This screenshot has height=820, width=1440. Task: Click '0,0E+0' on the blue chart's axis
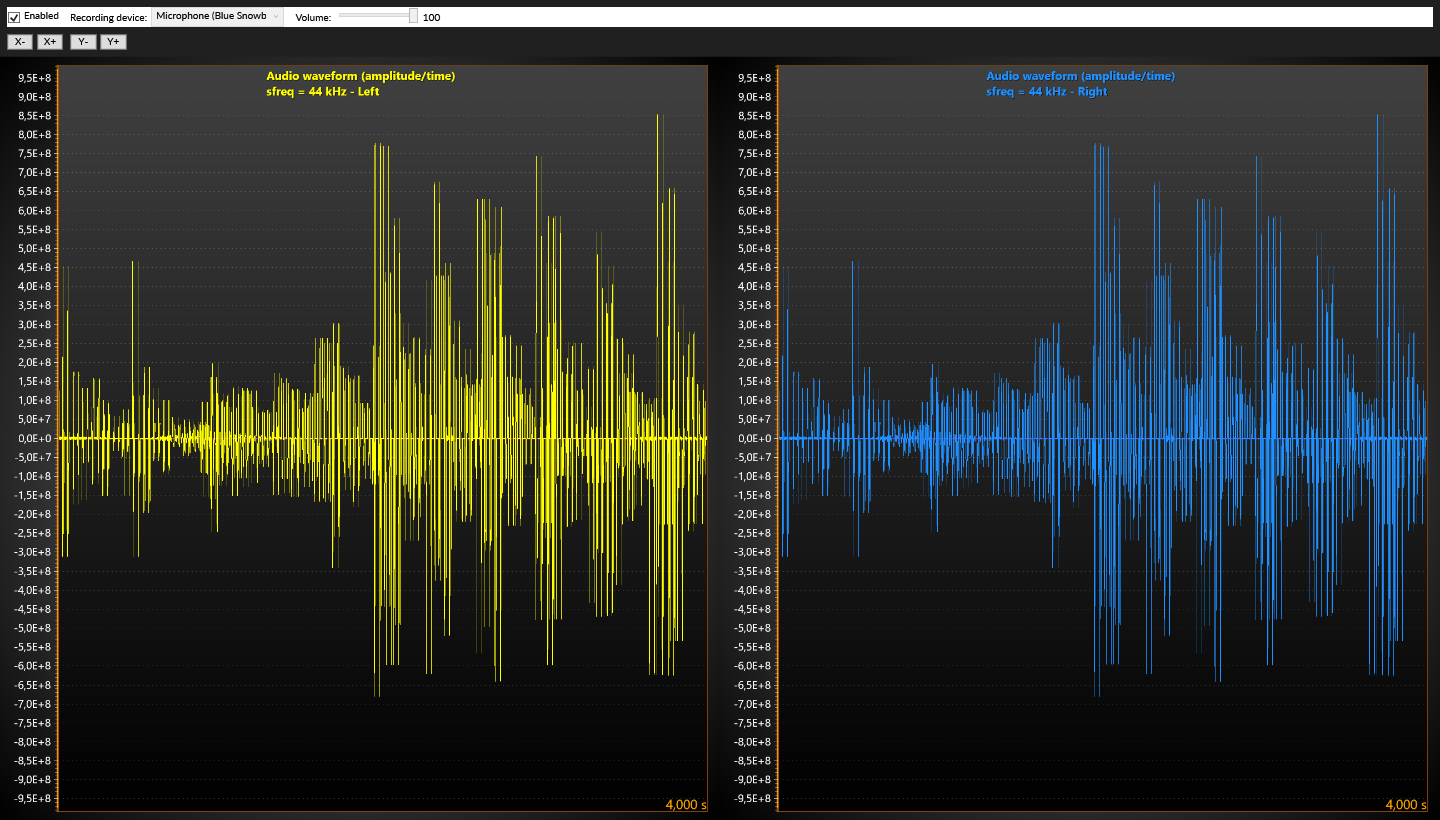pos(755,438)
